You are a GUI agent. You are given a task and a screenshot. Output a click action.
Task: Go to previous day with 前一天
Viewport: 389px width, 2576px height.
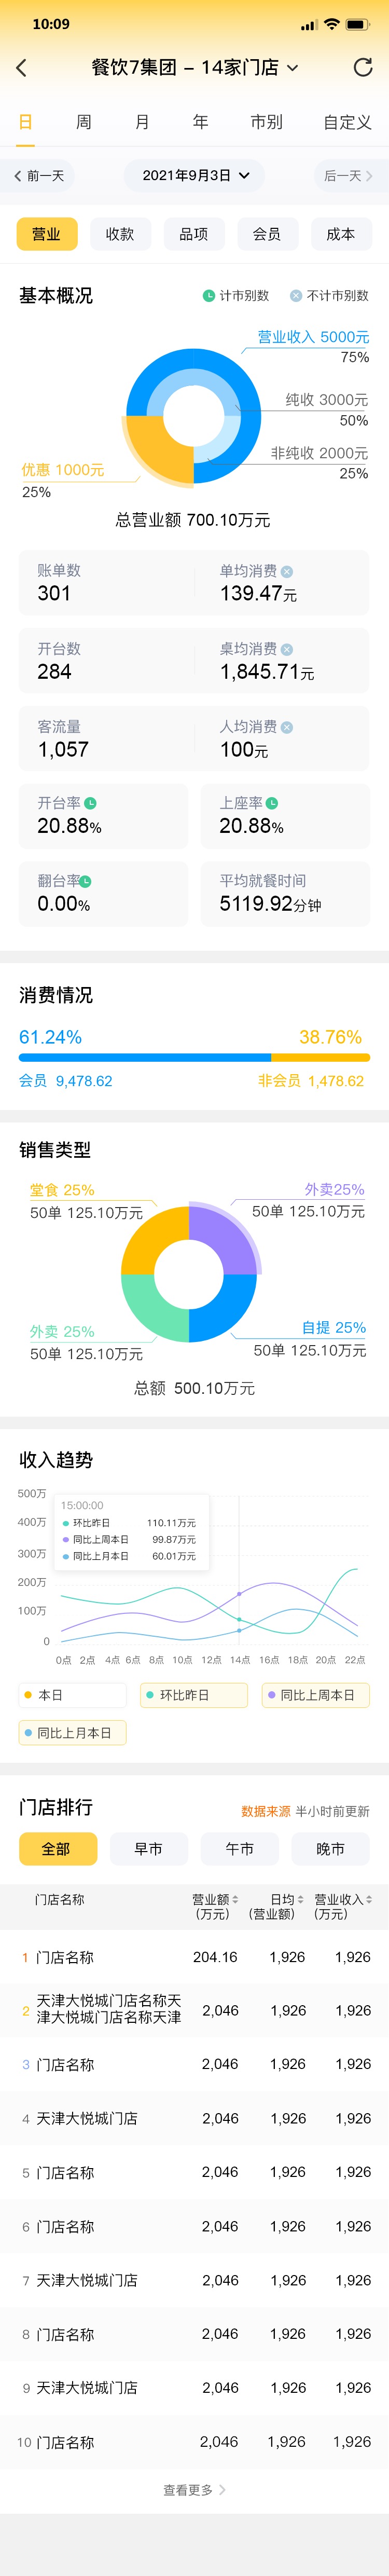click(x=39, y=175)
